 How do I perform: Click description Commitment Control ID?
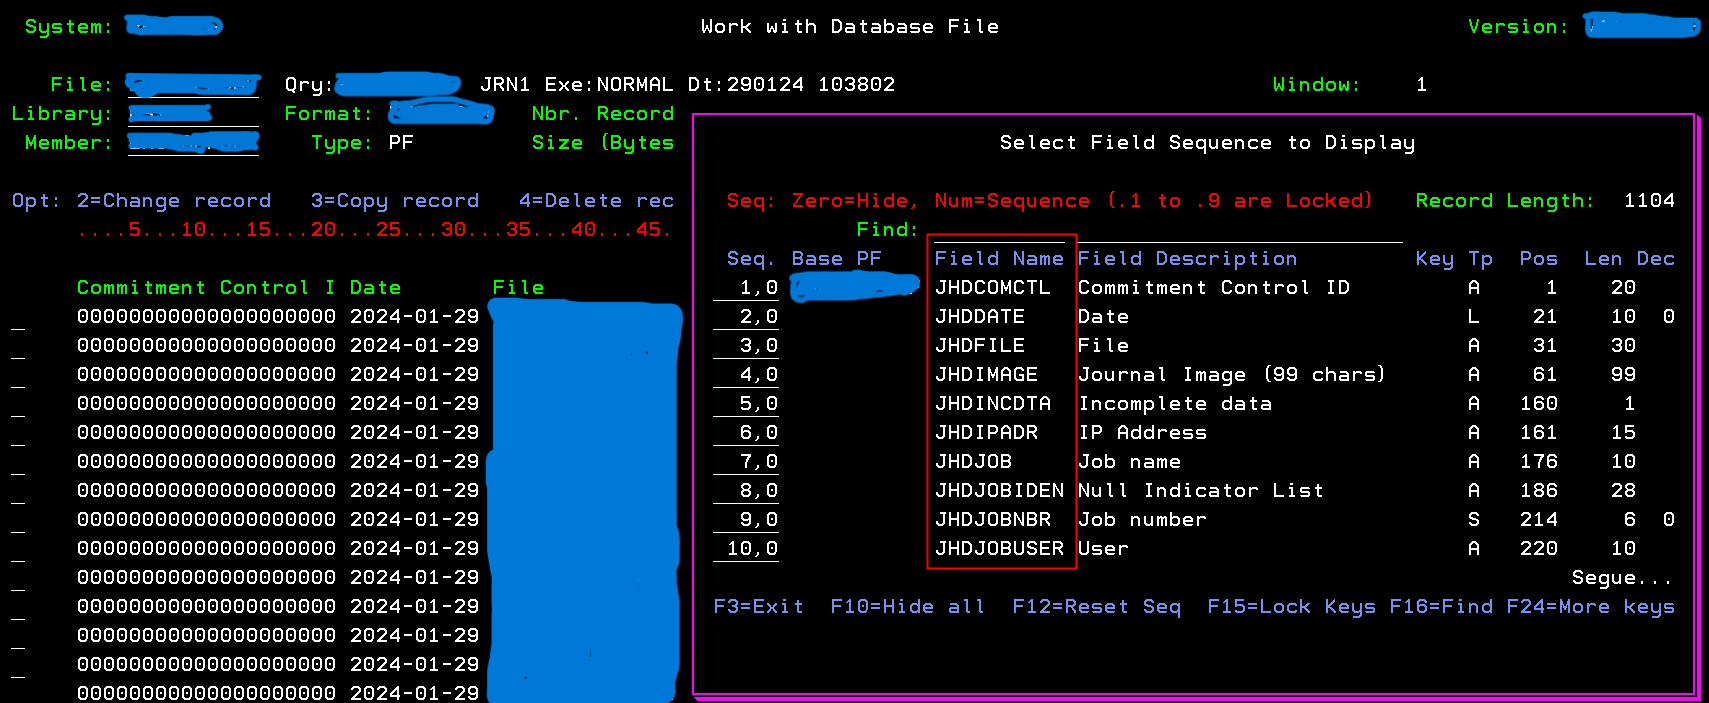[x=1214, y=288]
